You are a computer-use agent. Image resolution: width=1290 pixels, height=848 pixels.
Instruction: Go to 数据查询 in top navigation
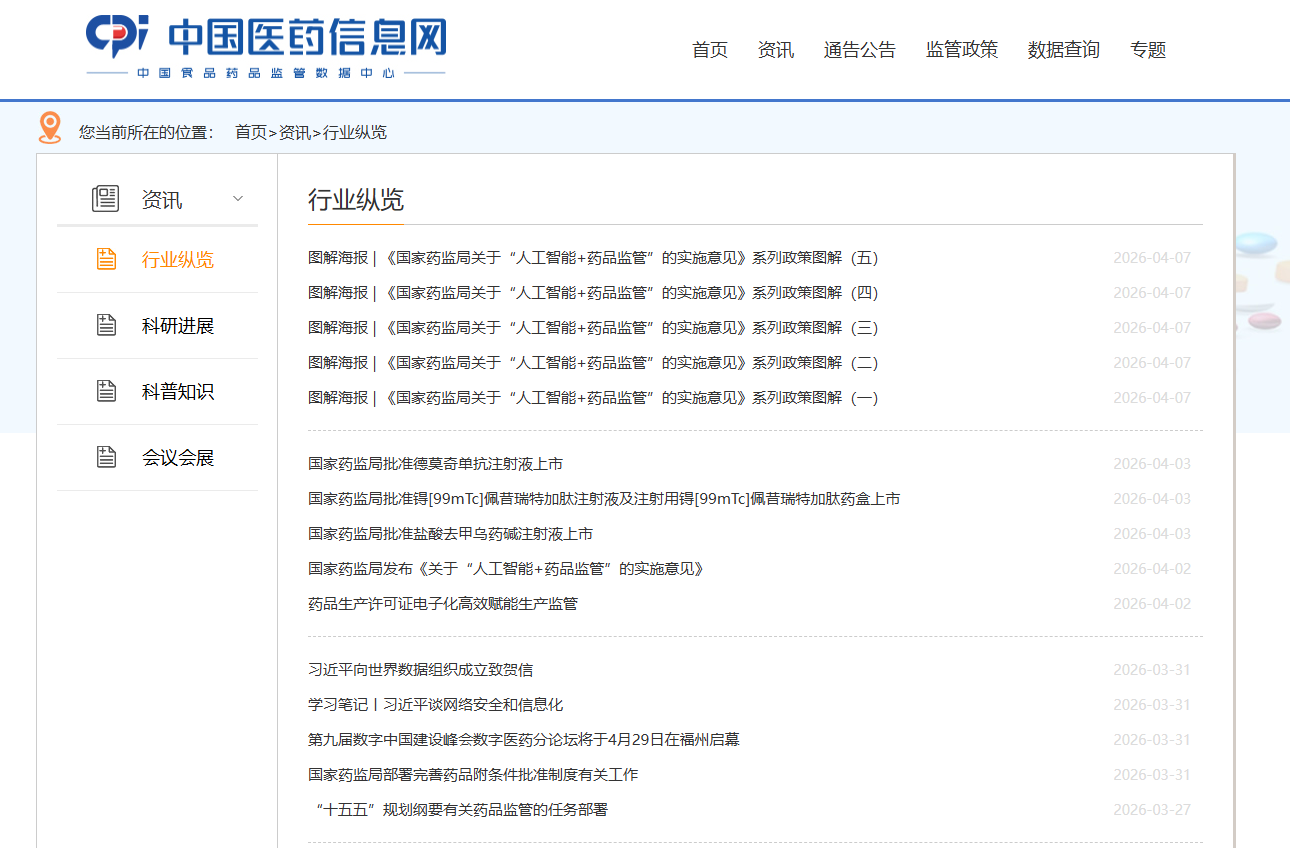pos(1063,50)
